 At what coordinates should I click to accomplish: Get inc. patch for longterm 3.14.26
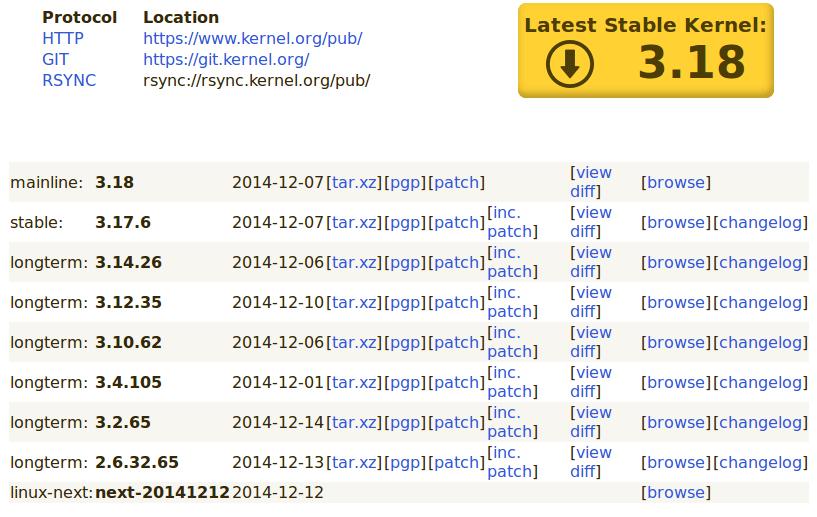(x=510, y=262)
